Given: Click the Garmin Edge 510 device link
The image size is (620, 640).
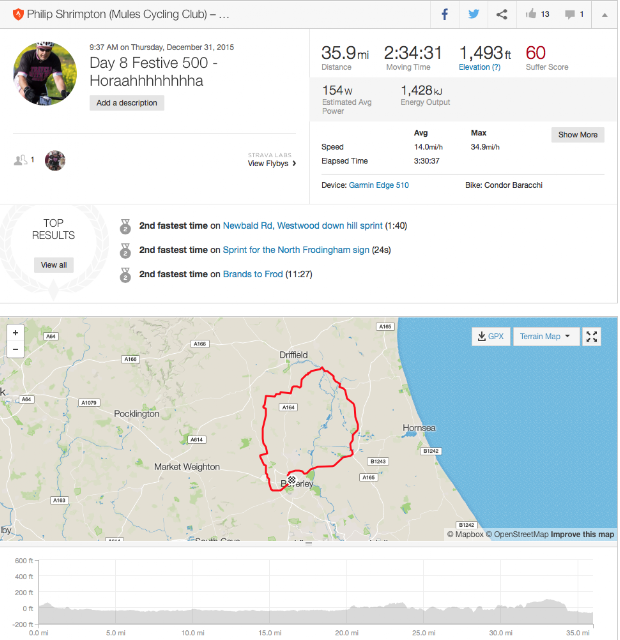Looking at the screenshot, I should point(378,185).
